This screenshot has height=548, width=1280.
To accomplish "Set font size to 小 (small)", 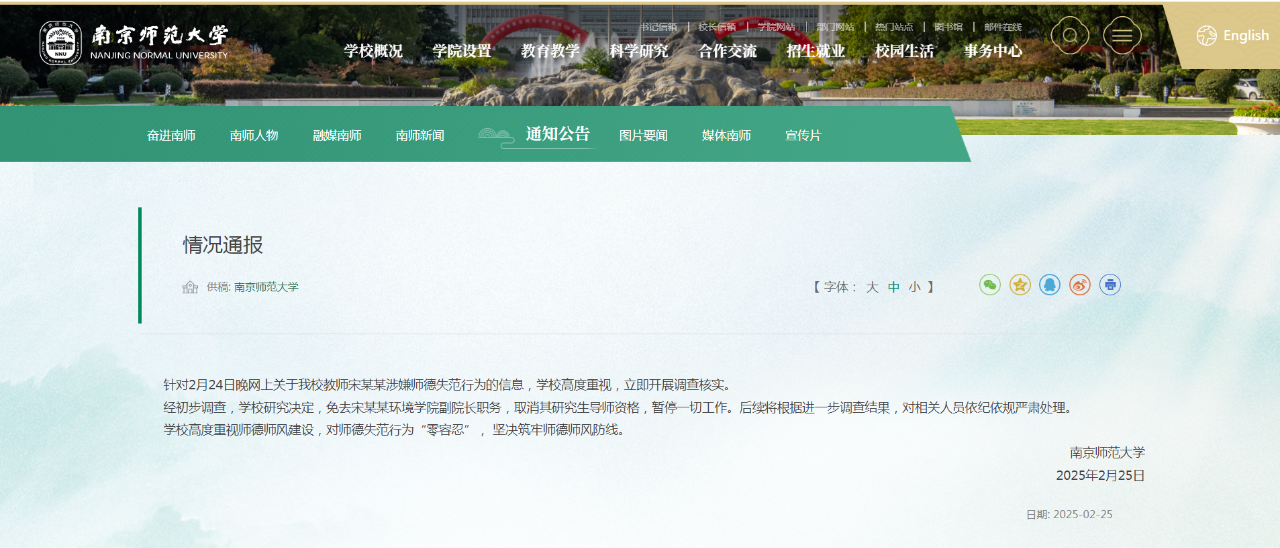I will pos(915,287).
